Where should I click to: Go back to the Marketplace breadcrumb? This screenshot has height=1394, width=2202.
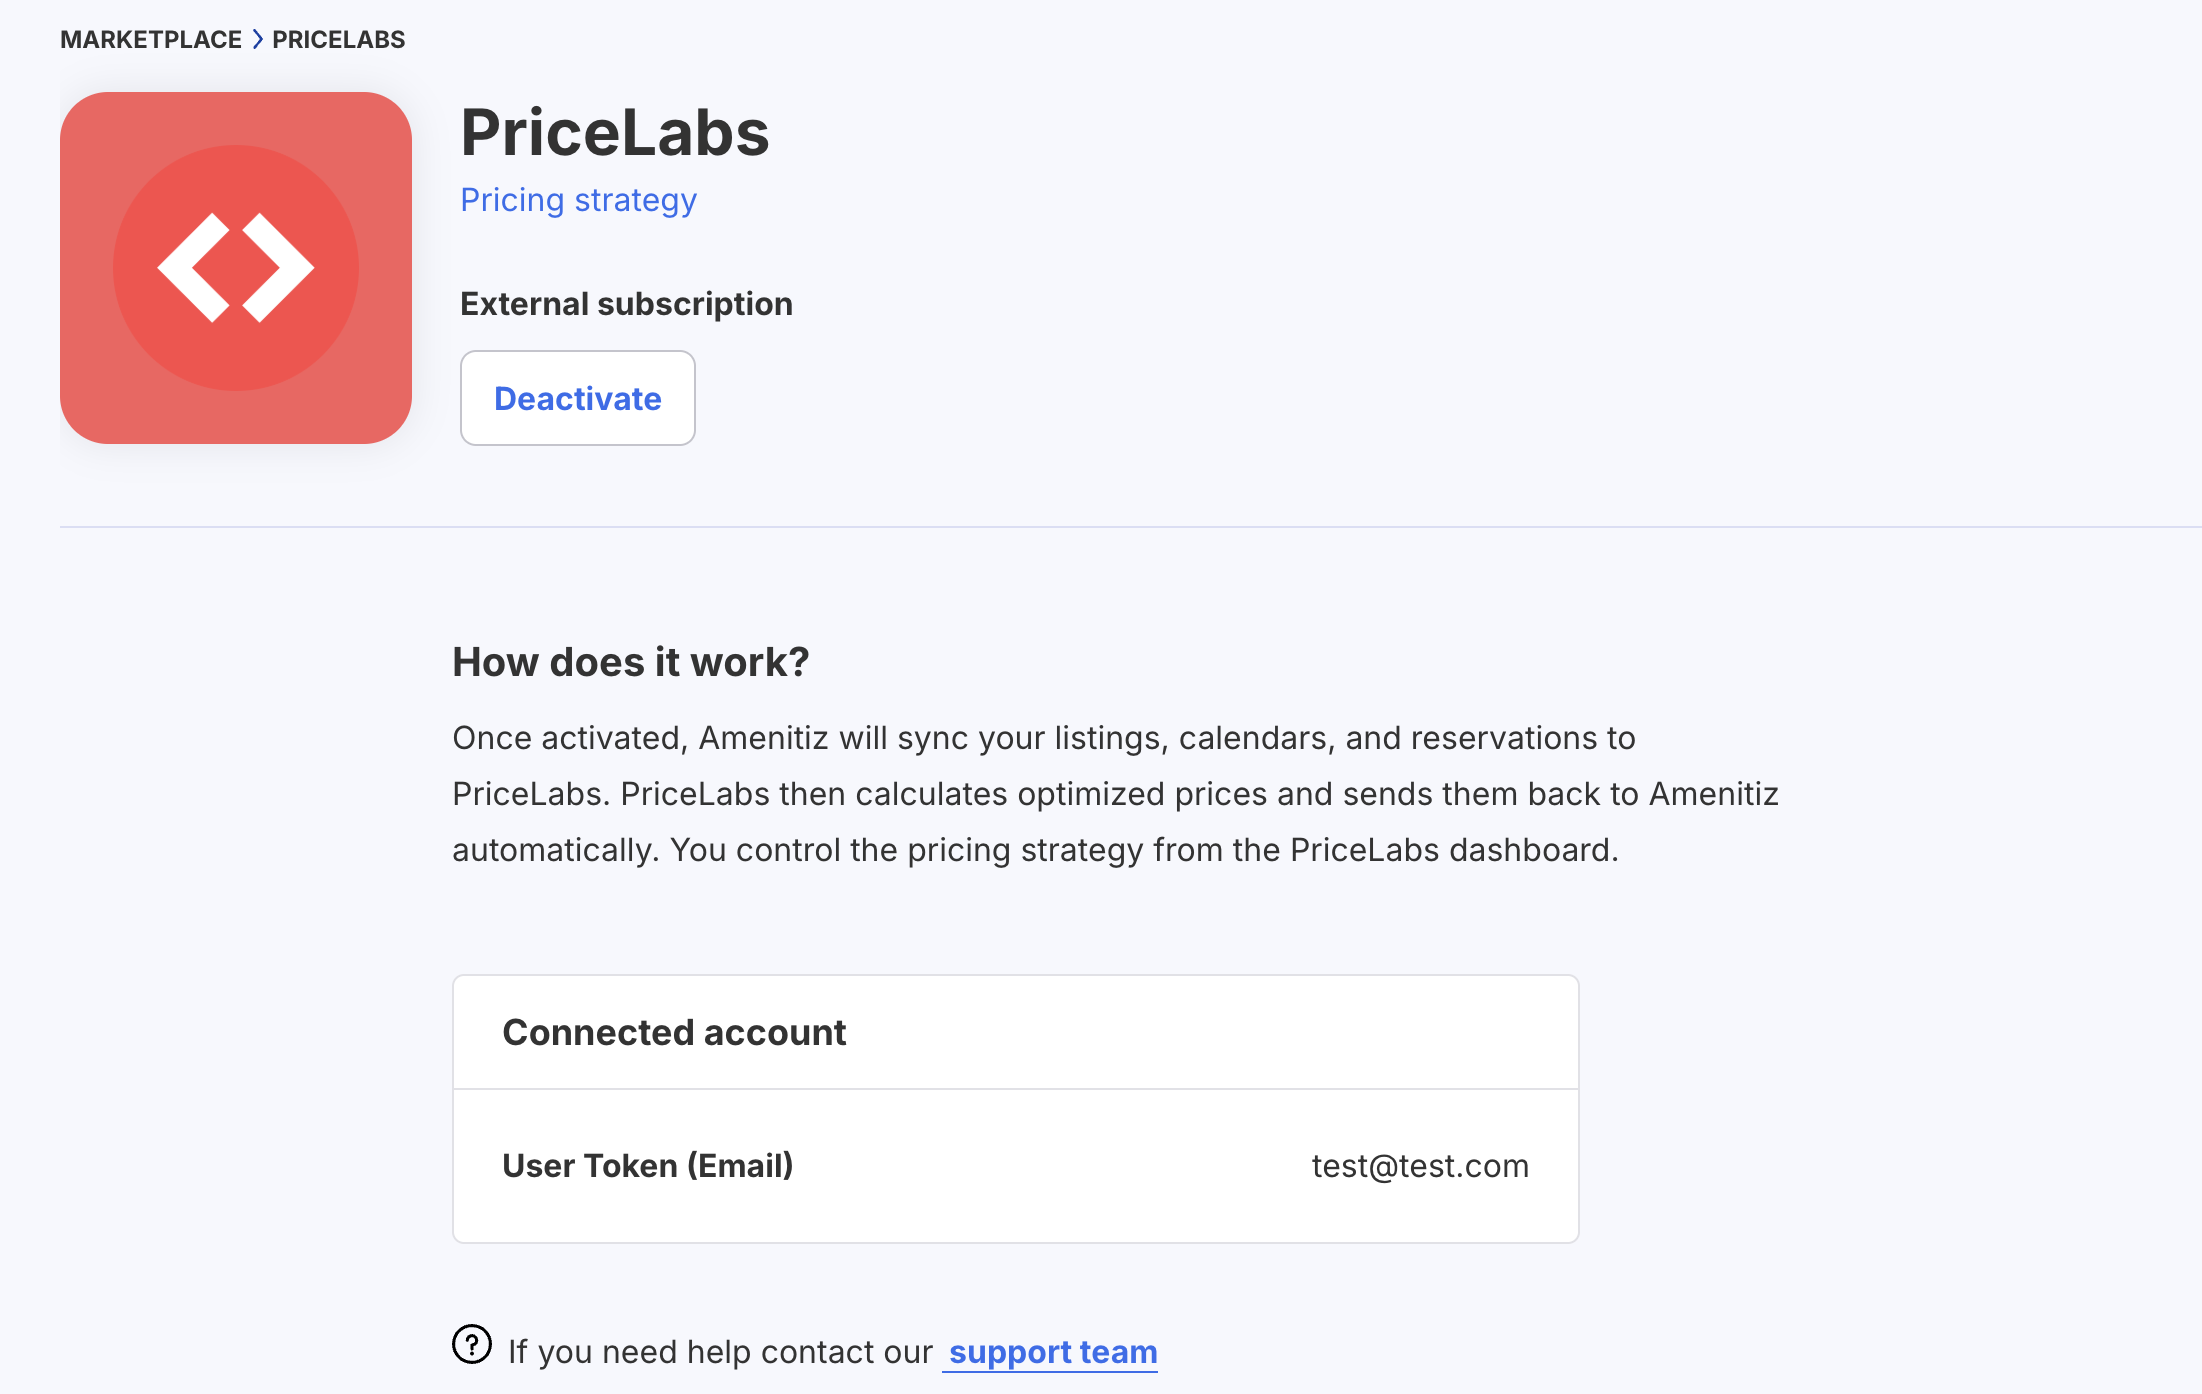(x=150, y=40)
